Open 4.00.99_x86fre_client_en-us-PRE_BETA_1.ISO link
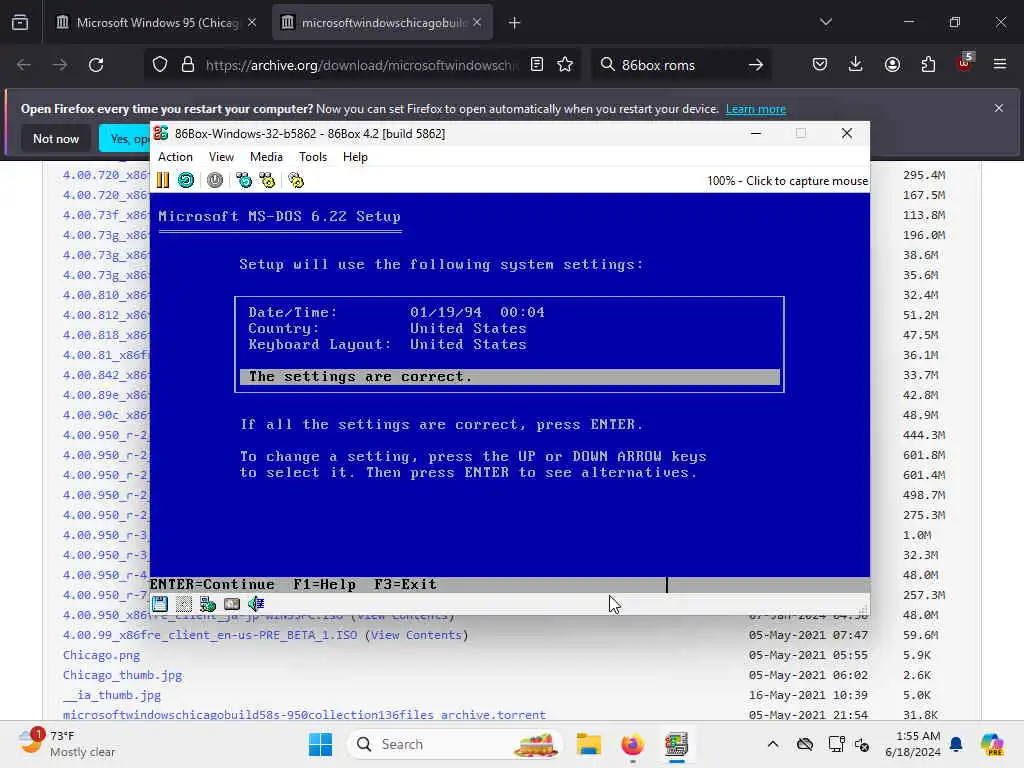The image size is (1024, 768). tap(210, 635)
